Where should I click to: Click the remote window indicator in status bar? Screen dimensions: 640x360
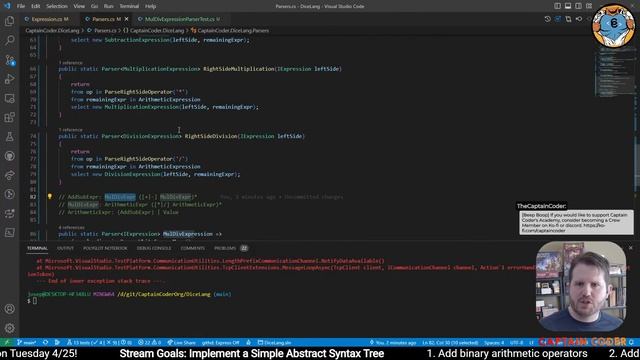click(7, 342)
